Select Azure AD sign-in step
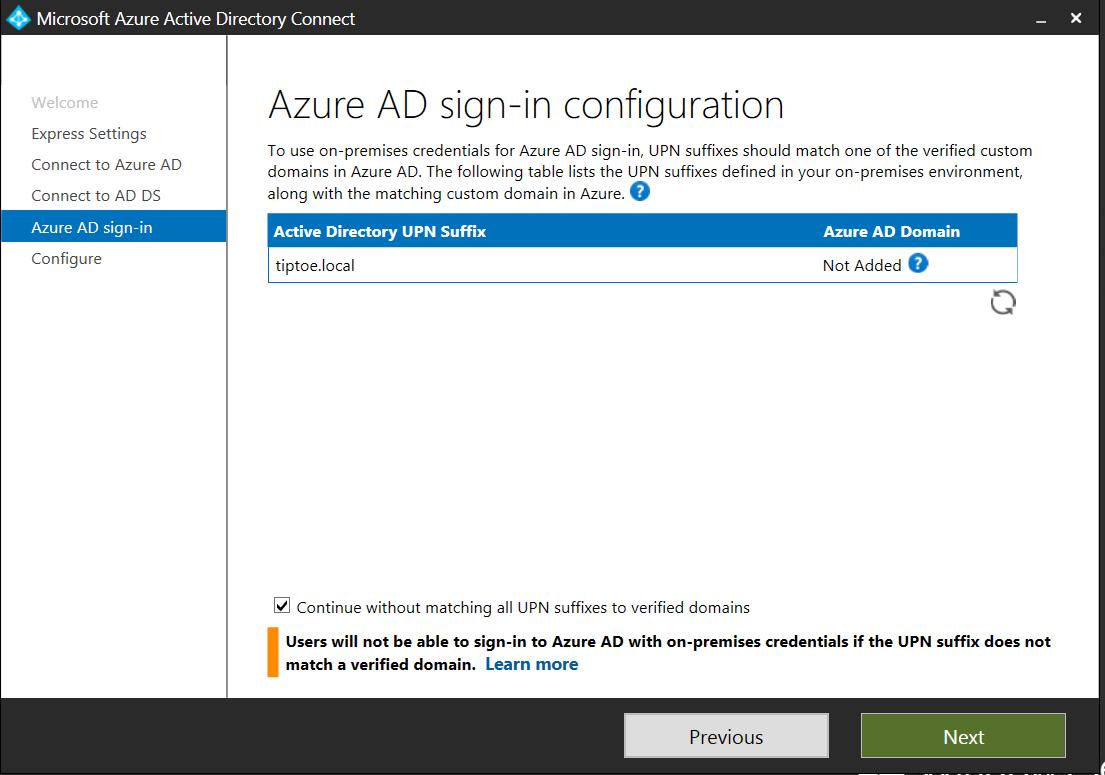Viewport: 1105px width, 775px height. pyautogui.click(x=114, y=227)
